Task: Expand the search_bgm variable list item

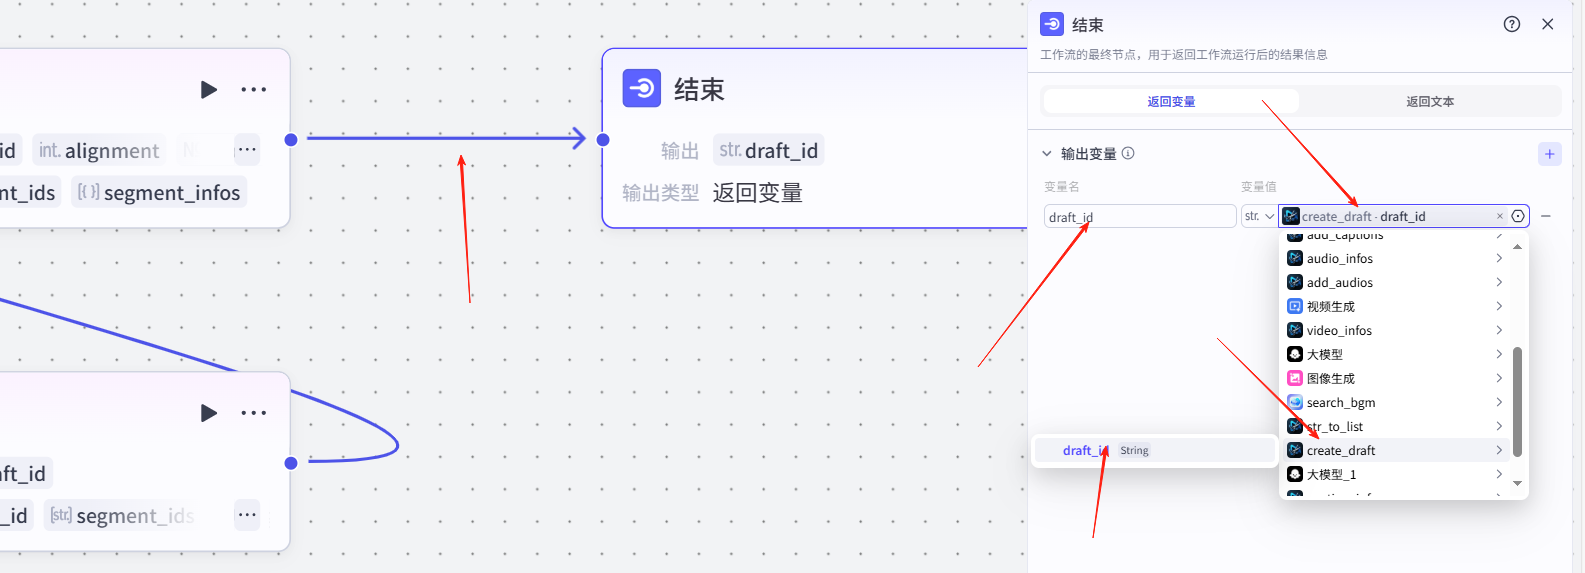Action: [1499, 403]
